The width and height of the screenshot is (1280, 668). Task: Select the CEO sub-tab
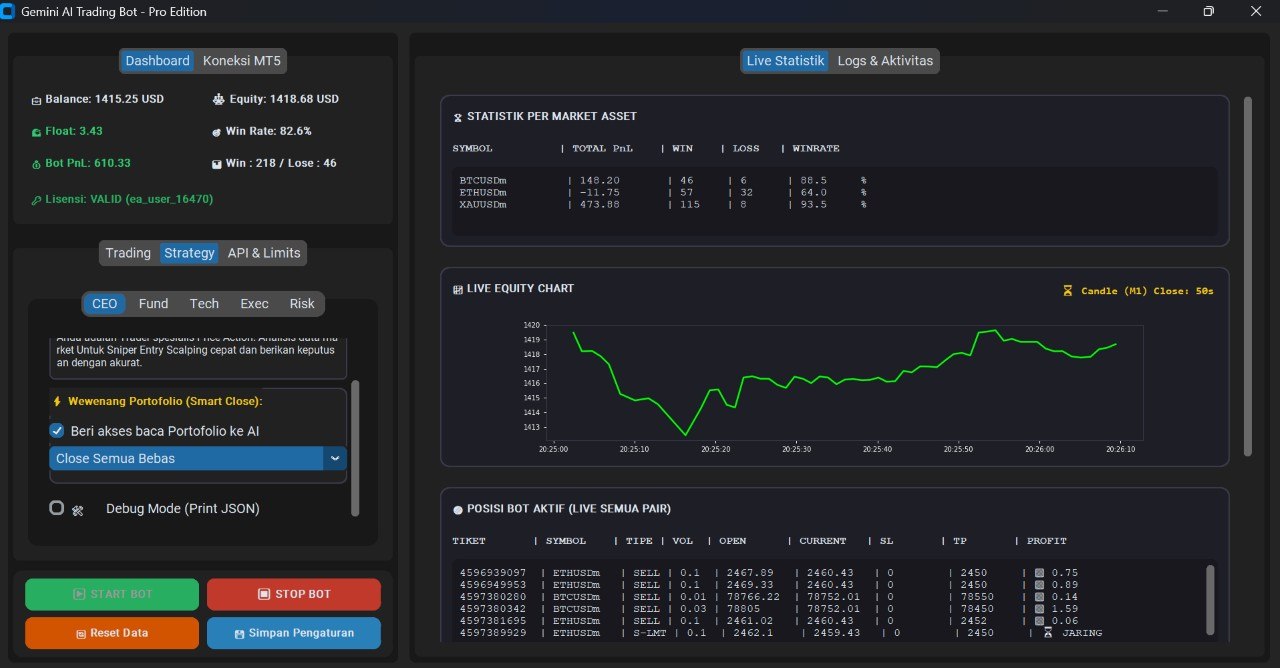105,304
